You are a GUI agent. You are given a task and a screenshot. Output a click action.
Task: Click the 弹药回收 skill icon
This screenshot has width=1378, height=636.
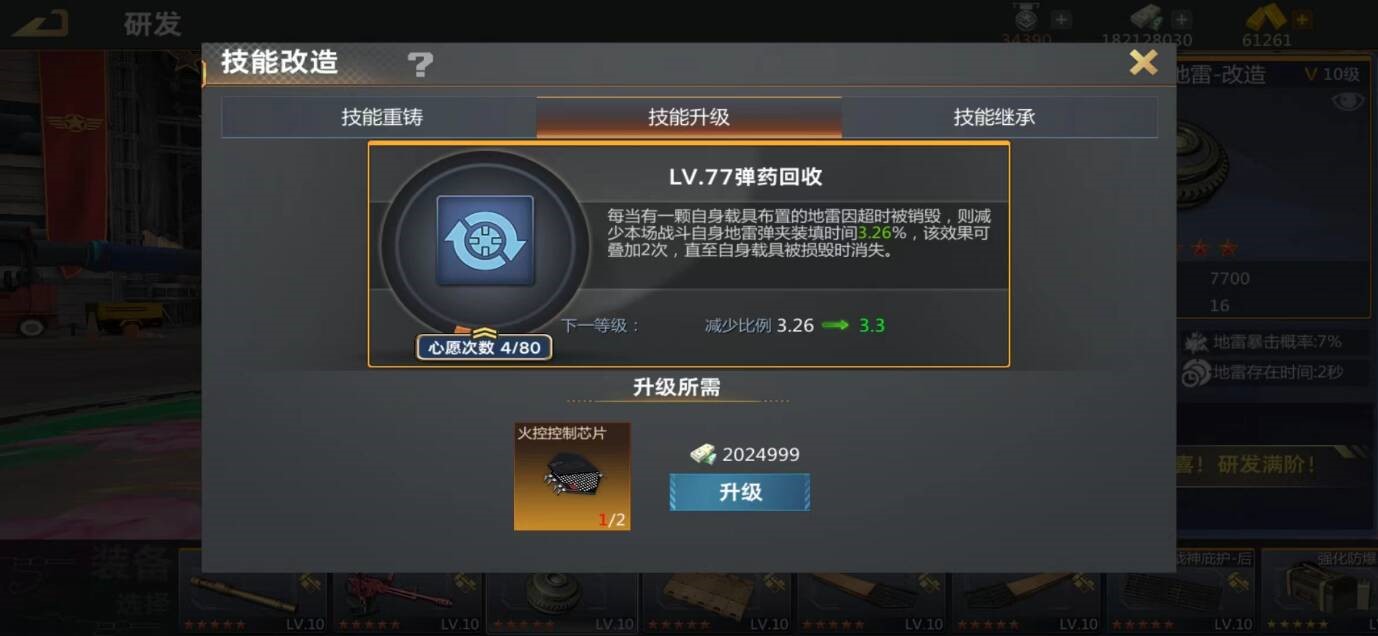(x=485, y=241)
